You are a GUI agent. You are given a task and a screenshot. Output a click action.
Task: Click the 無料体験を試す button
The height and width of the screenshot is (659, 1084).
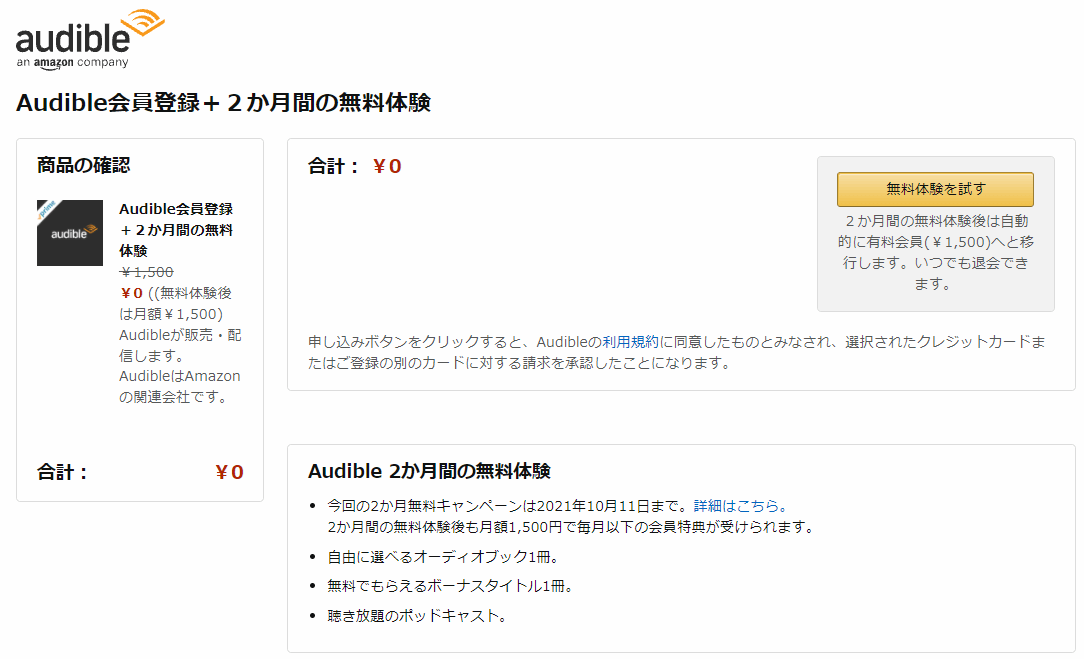pos(935,189)
